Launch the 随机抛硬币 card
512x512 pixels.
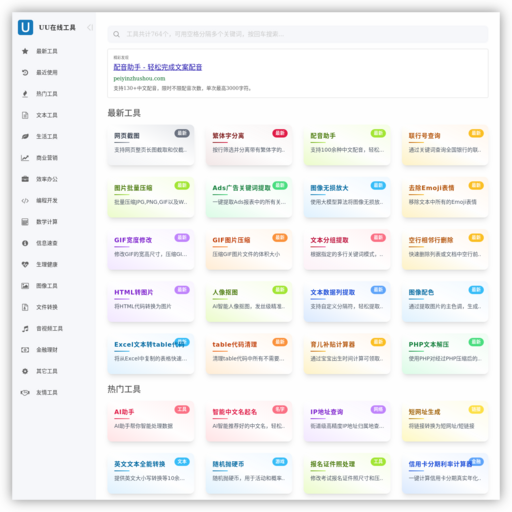pyautogui.click(x=249, y=473)
